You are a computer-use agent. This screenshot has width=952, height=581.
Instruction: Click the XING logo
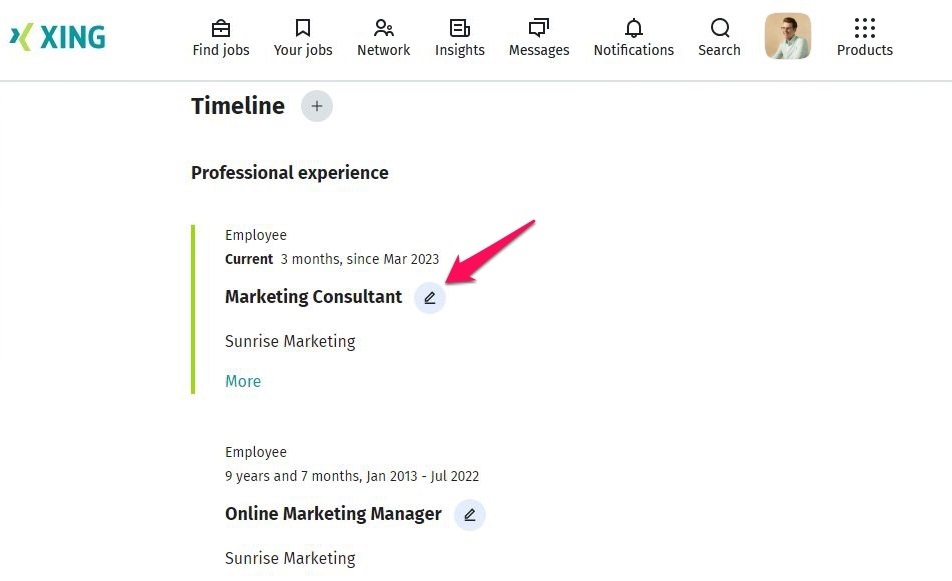[57, 37]
